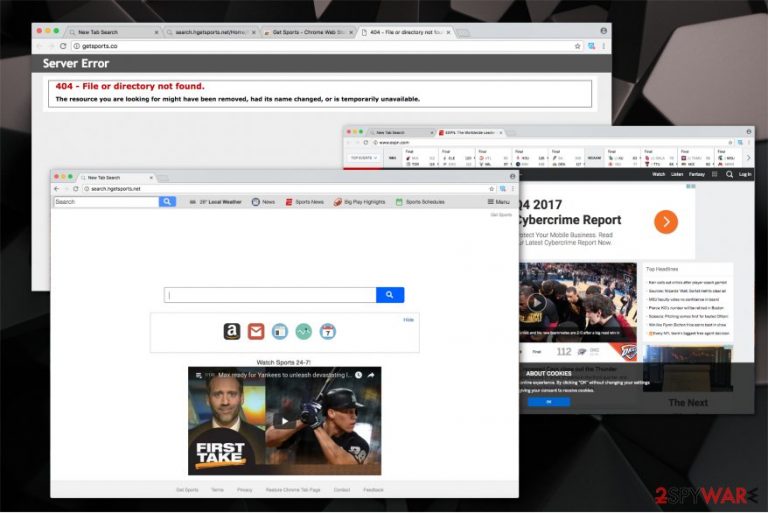The image size is (768, 513).
Task: Open the ESPN grid apps icon
Action: 715,174
